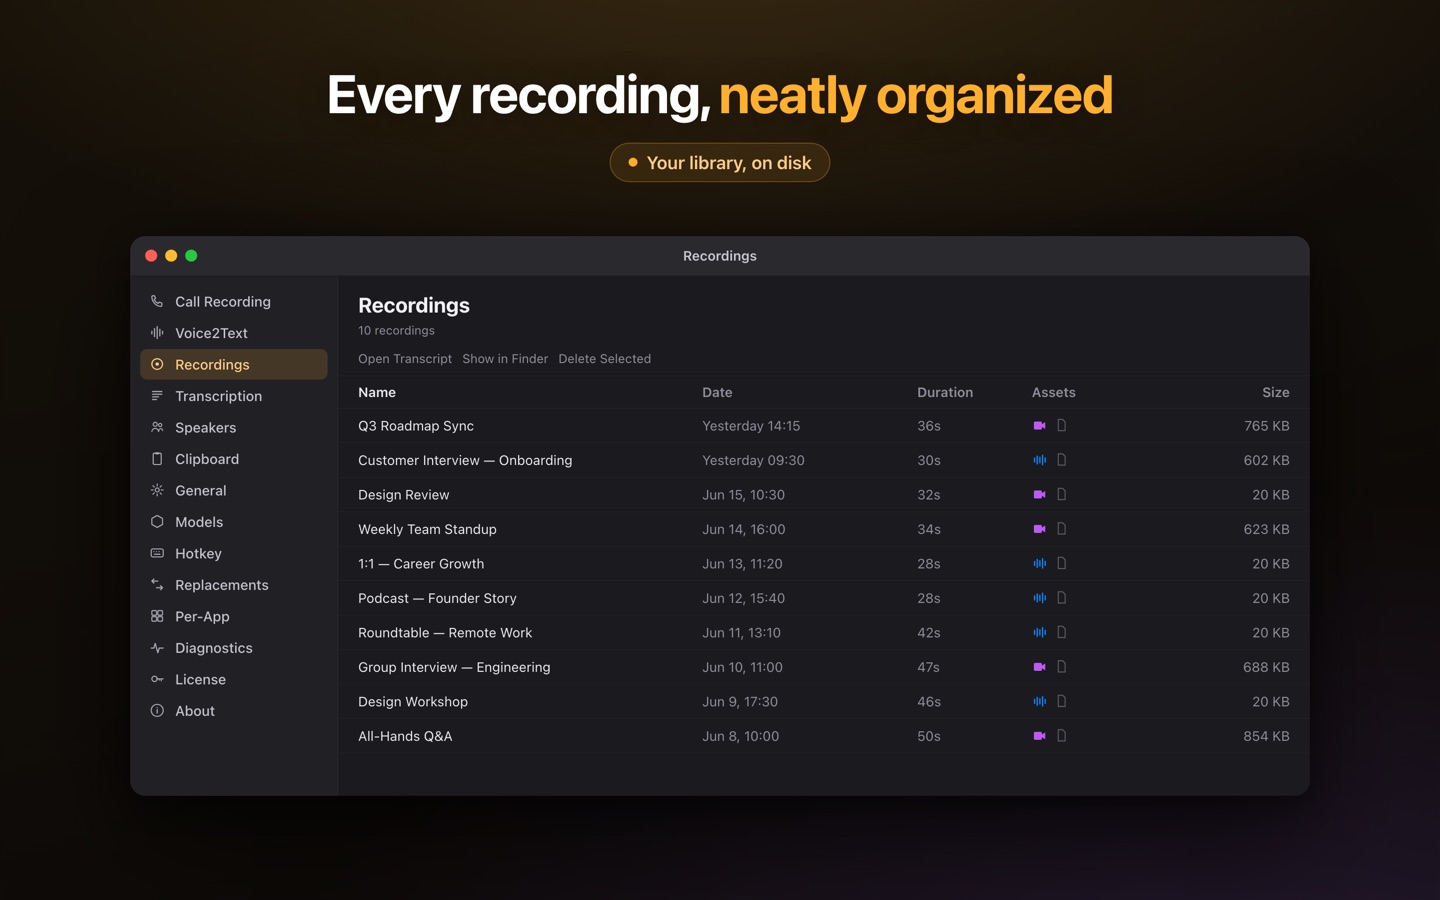
Task: Click the people icon beside Speakers
Action: [157, 427]
